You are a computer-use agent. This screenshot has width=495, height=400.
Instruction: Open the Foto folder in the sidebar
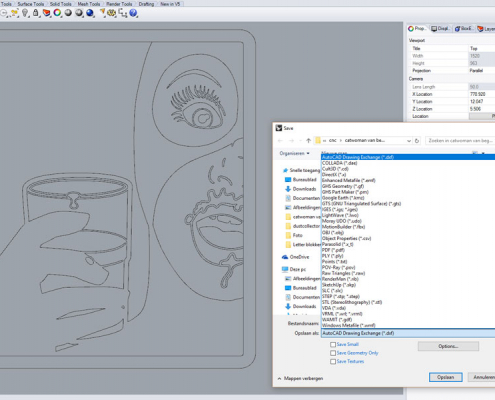point(294,235)
